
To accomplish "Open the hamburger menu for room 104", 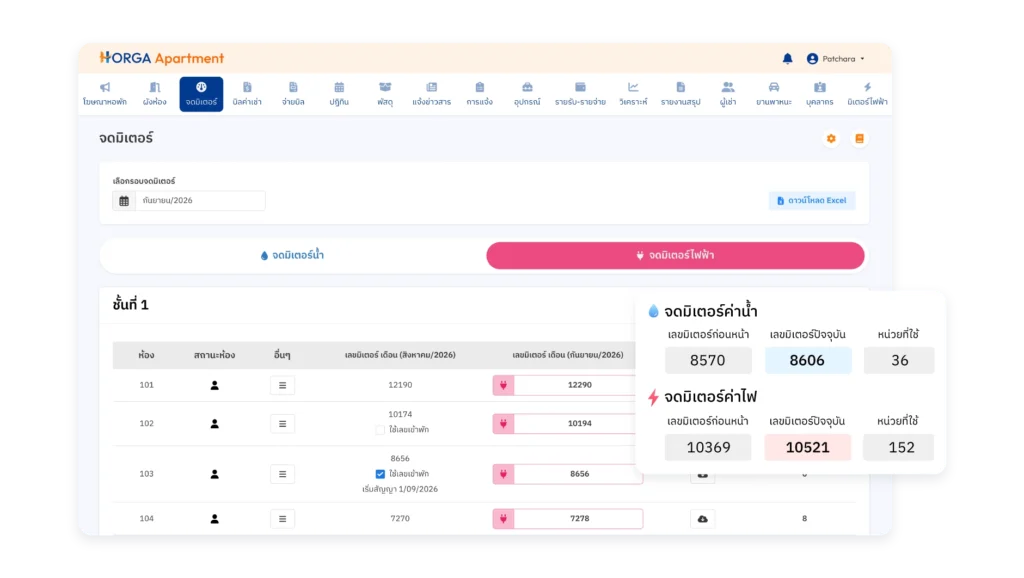I will pos(282,519).
